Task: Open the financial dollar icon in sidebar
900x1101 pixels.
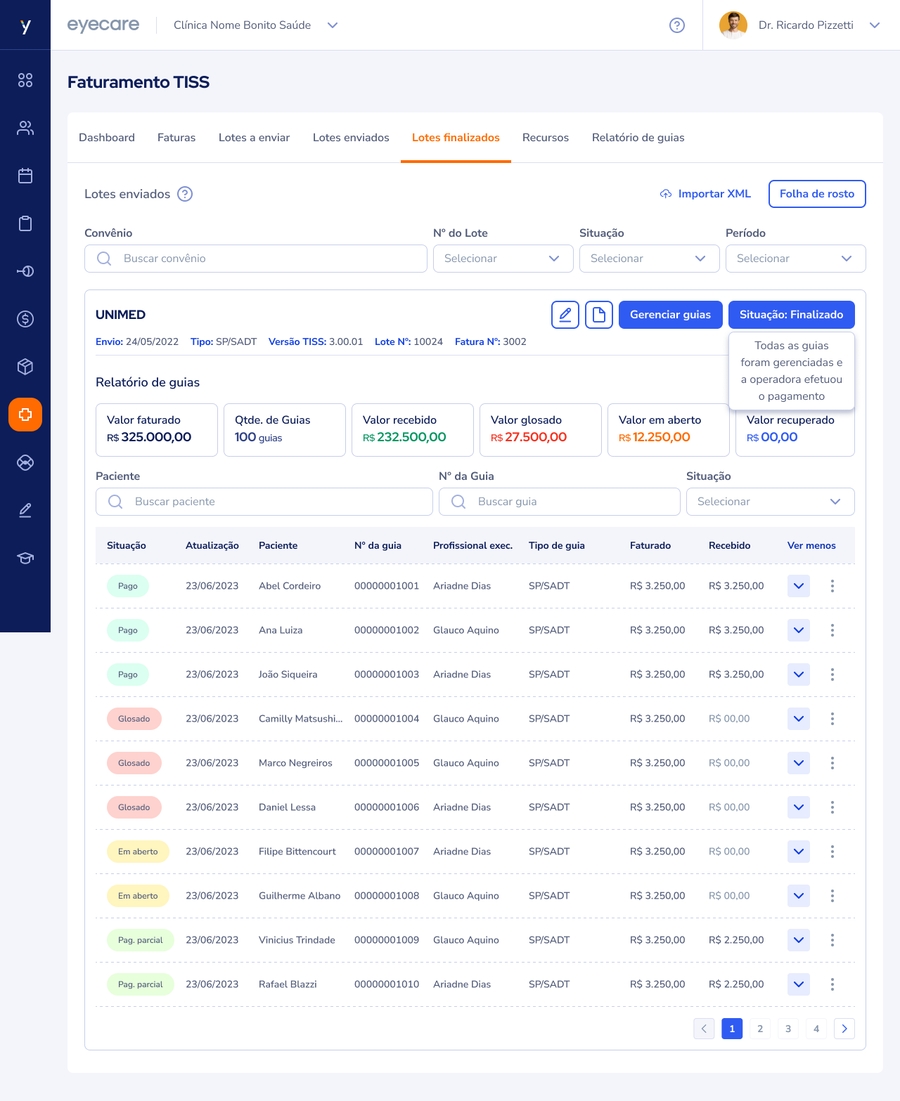Action: [25, 319]
